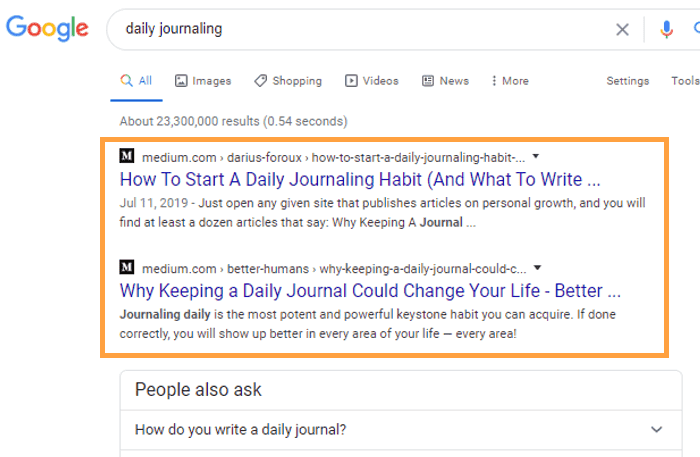Switch to the Images tab
700x457 pixels.
point(202,81)
